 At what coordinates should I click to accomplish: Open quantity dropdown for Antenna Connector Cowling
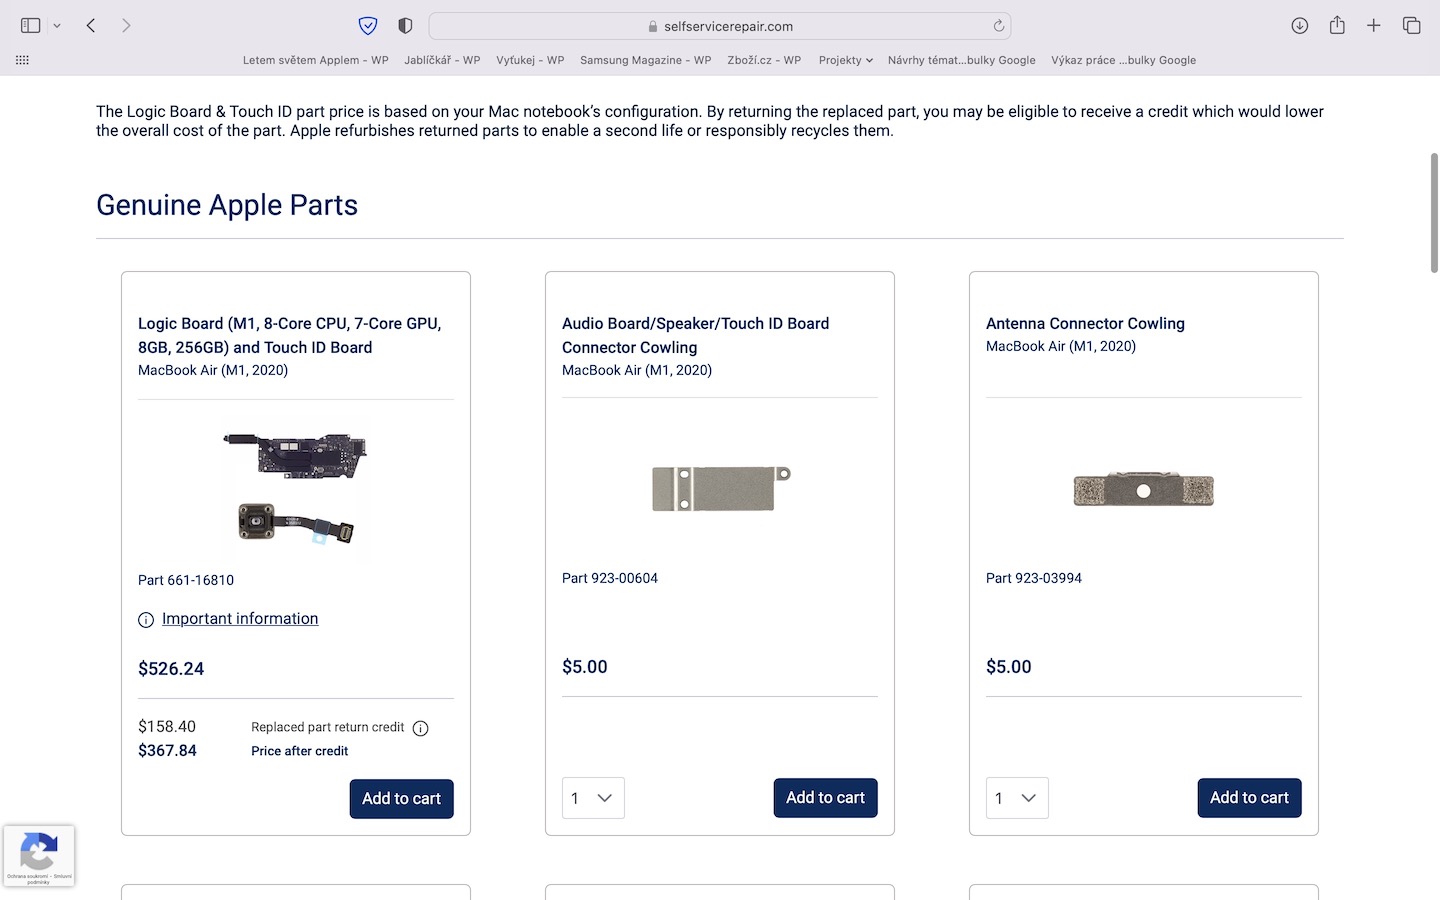1017,798
